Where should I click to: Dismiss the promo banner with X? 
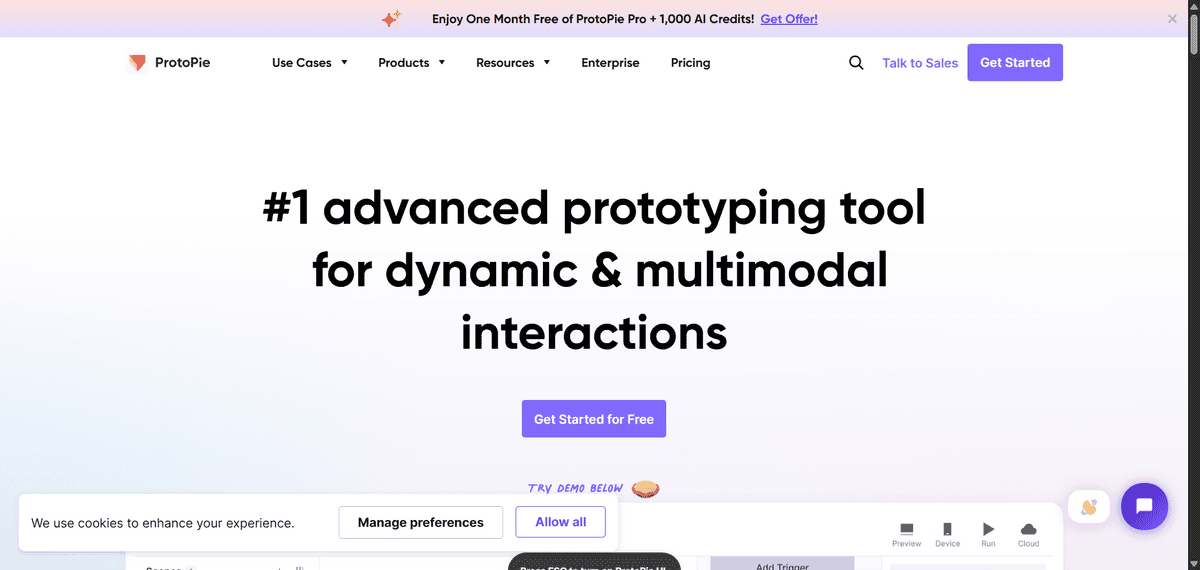click(x=1173, y=19)
